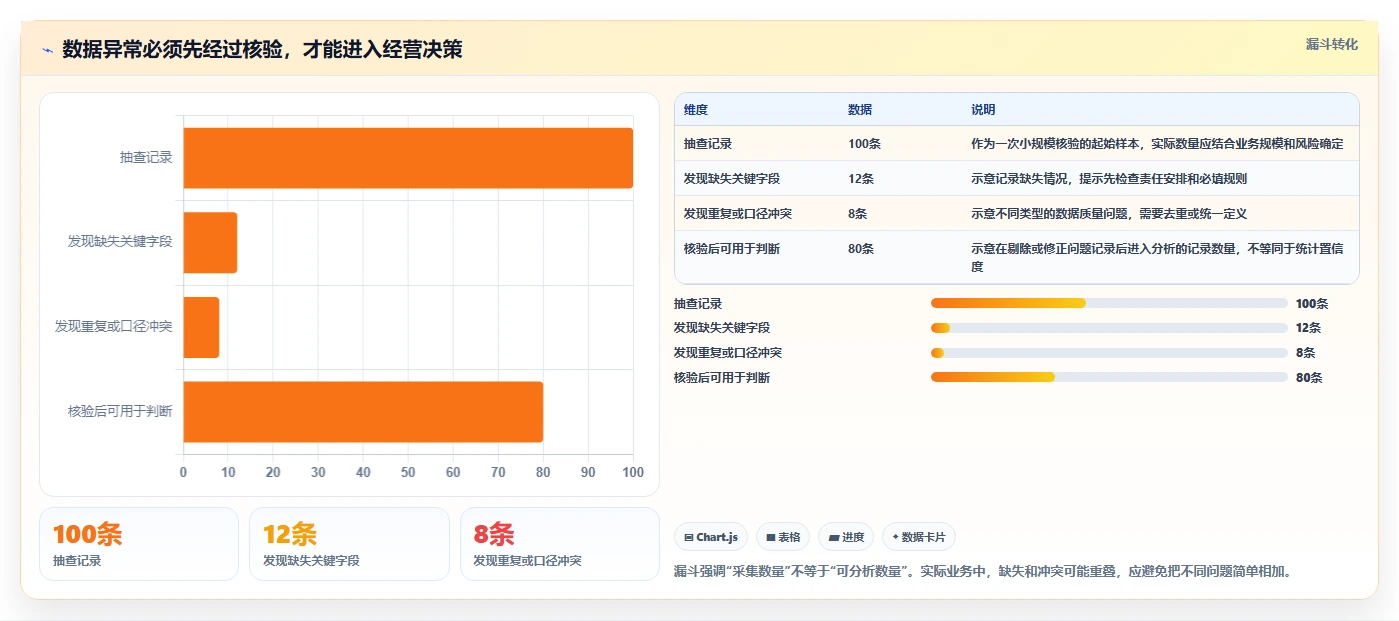Click the 发现缺失关键字段 progress bar showing 12条

coord(1109,328)
